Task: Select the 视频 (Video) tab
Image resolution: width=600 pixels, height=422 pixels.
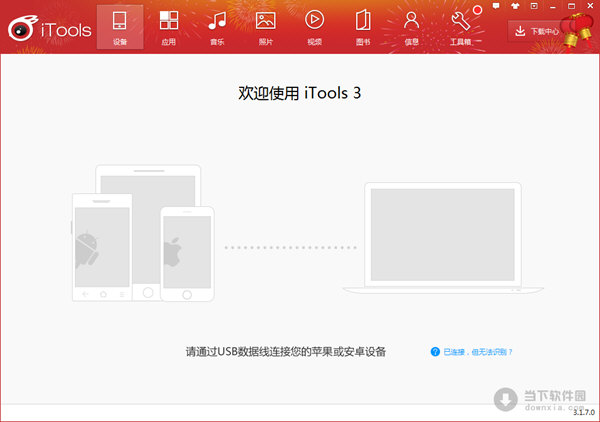Action: pyautogui.click(x=315, y=27)
